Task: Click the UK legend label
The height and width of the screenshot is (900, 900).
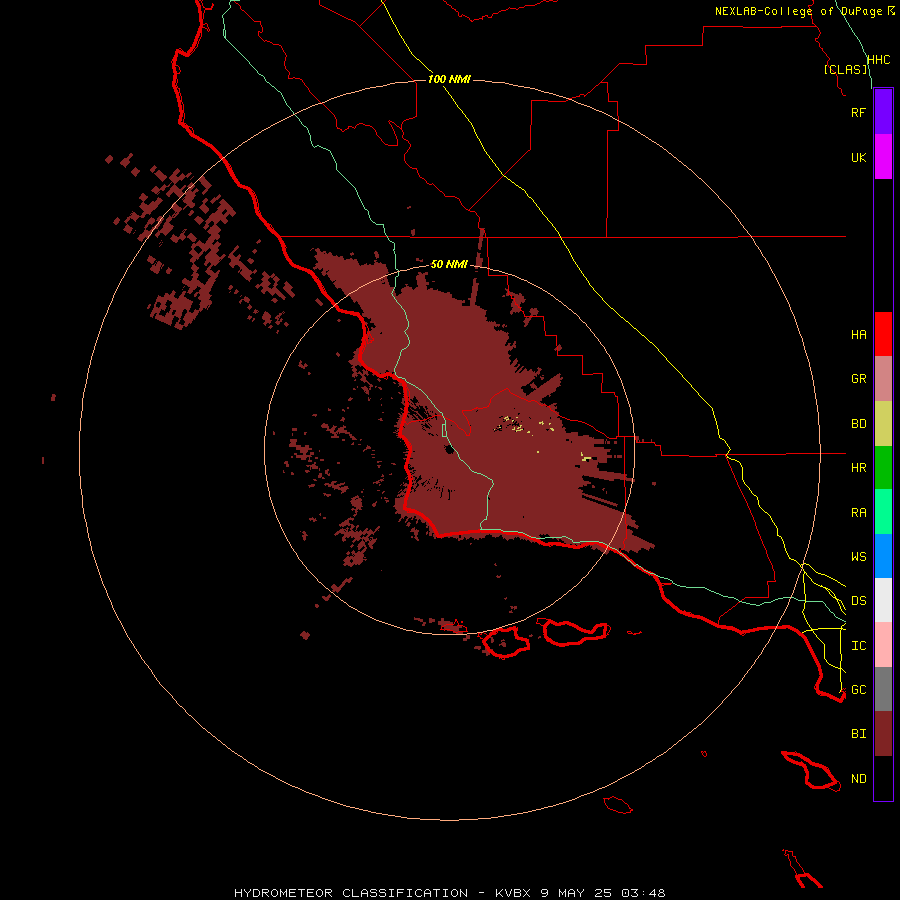Action: click(858, 157)
